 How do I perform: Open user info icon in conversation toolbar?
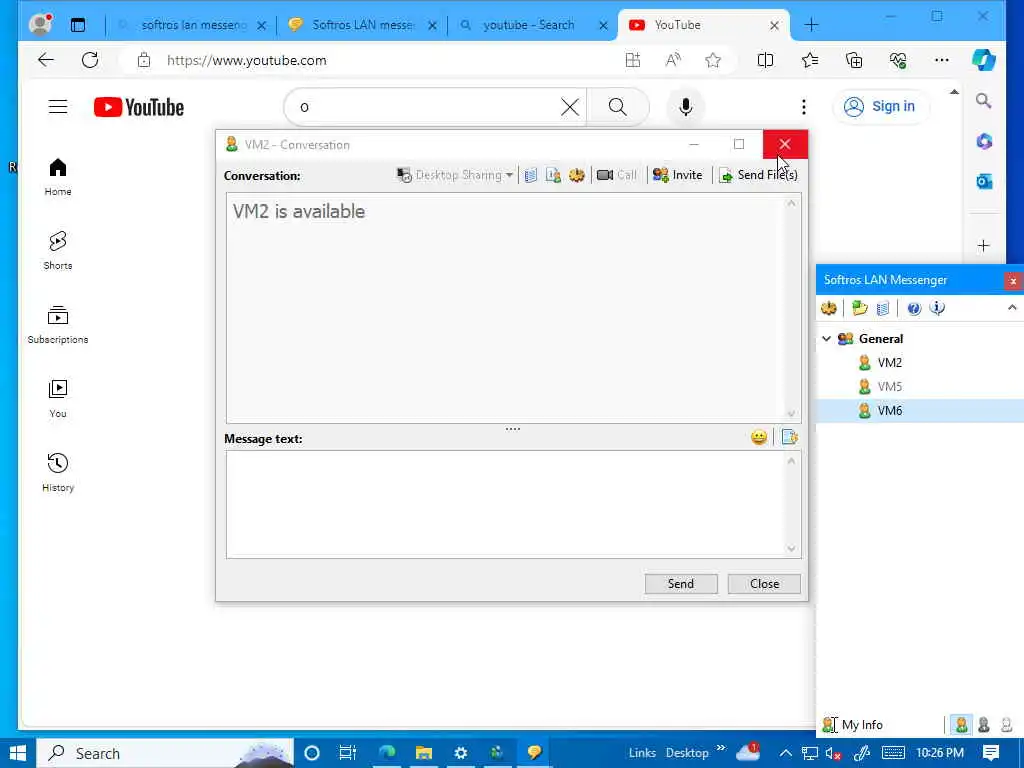click(553, 175)
